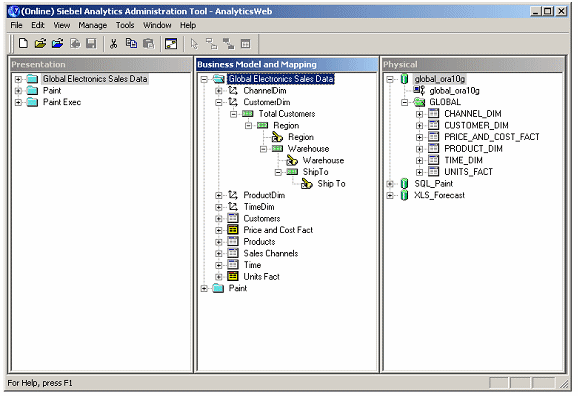Click the SQL_Paint database icon
The height and width of the screenshot is (396, 578).
[404, 184]
